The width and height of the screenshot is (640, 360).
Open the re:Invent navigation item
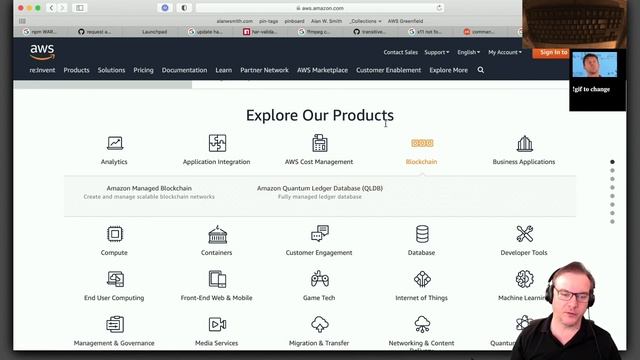pyautogui.click(x=42, y=70)
